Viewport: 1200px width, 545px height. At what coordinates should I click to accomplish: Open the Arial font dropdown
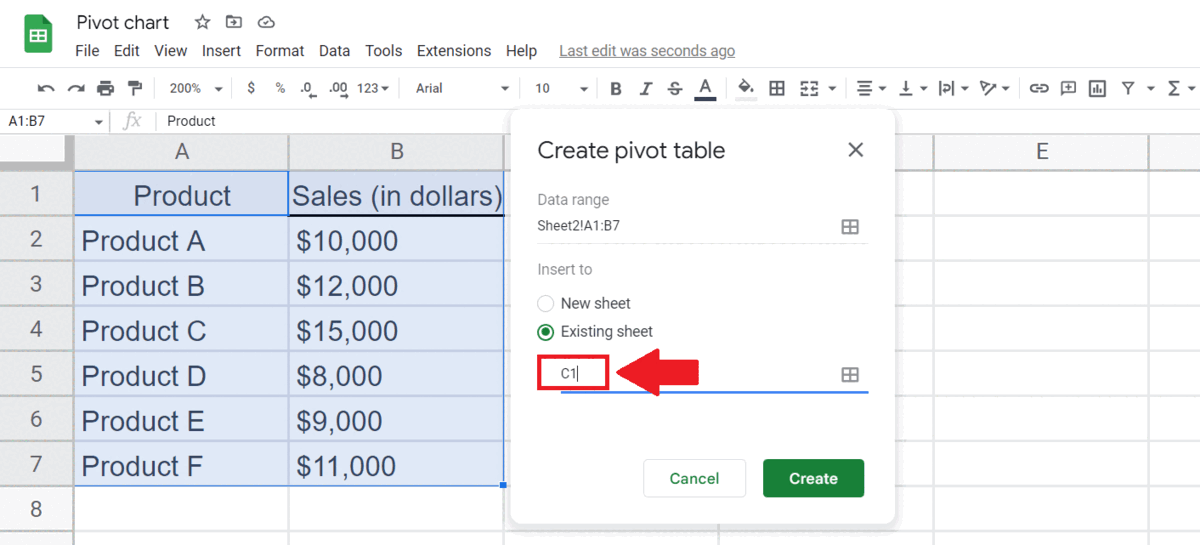click(462, 88)
